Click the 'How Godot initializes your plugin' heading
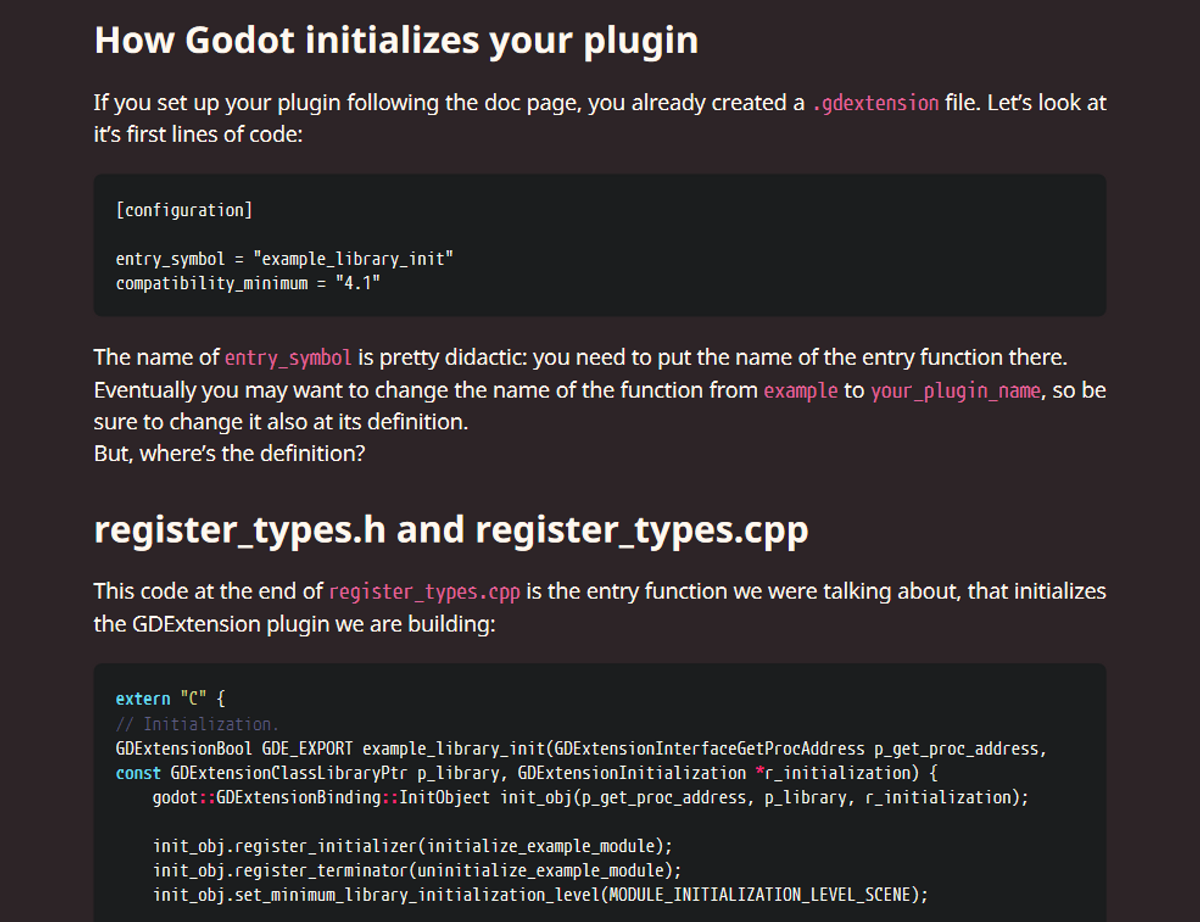Image resolution: width=1200 pixels, height=922 pixels. pyautogui.click(x=396, y=41)
